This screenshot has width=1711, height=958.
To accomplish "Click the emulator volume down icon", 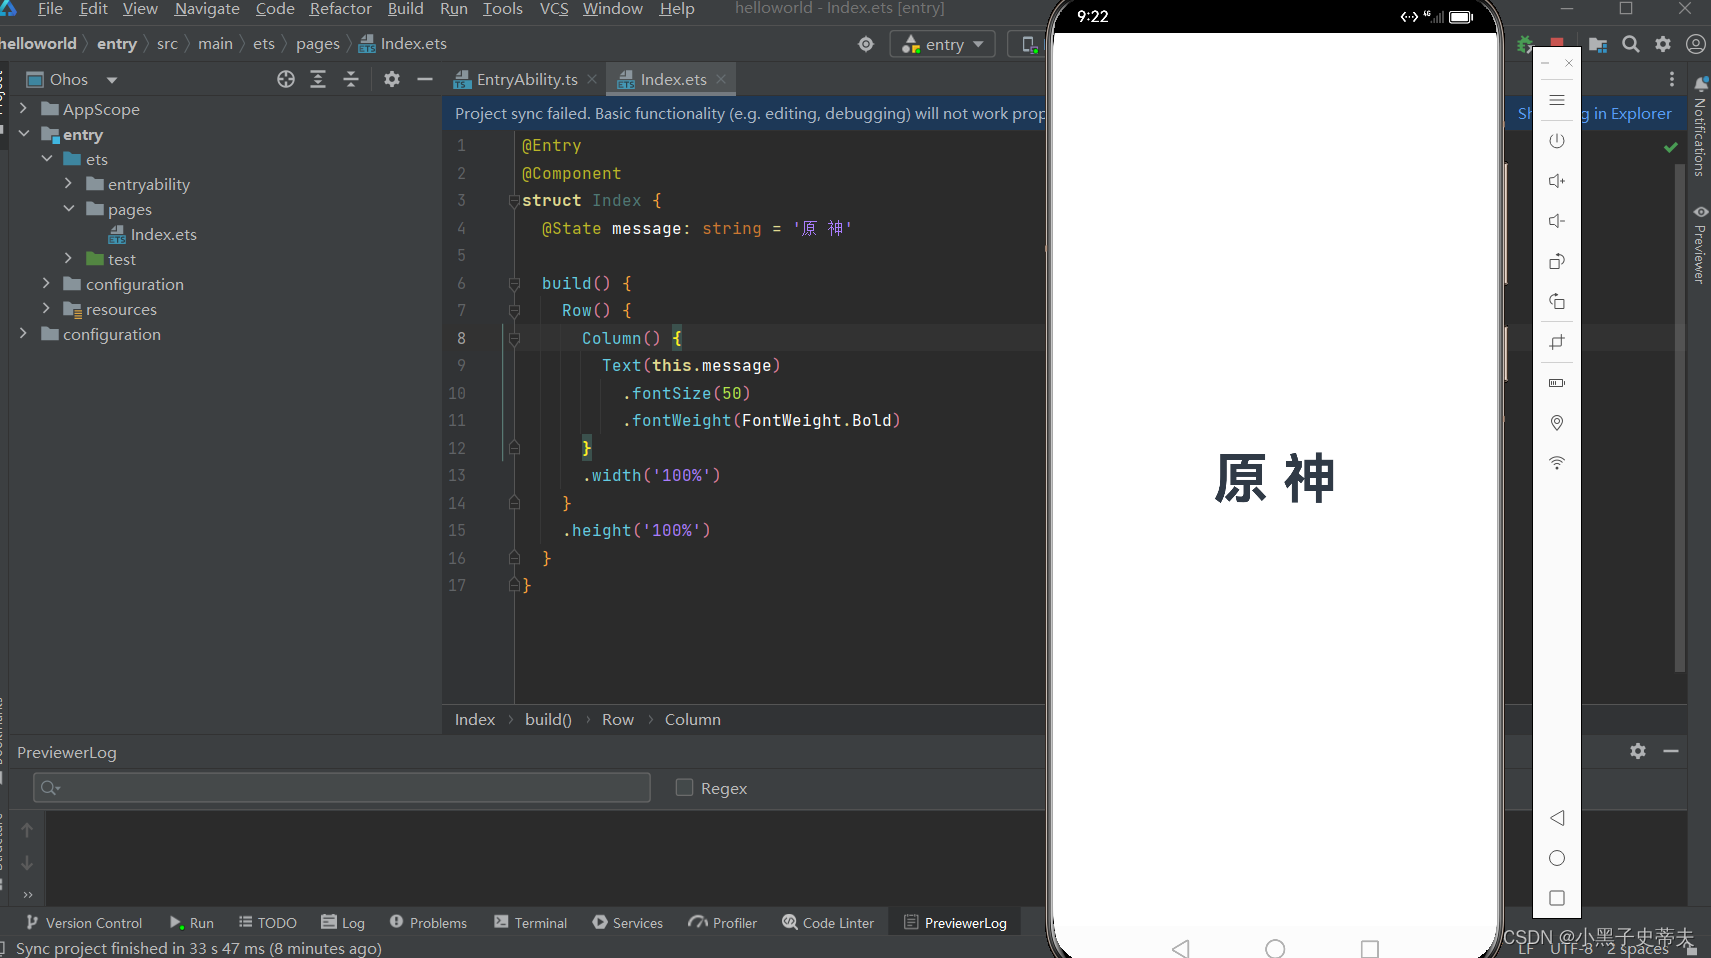I will click(x=1557, y=221).
